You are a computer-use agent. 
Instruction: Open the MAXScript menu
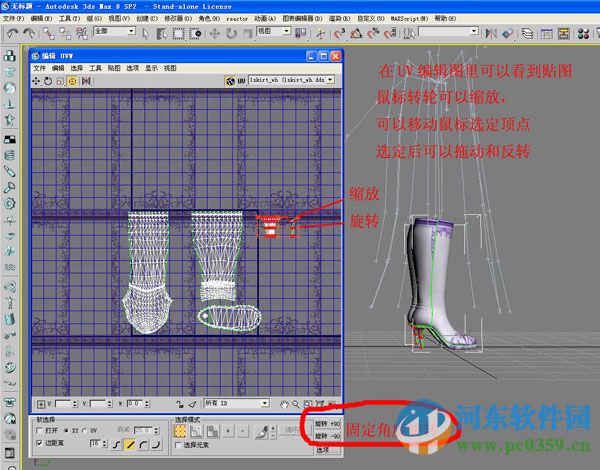409,18
